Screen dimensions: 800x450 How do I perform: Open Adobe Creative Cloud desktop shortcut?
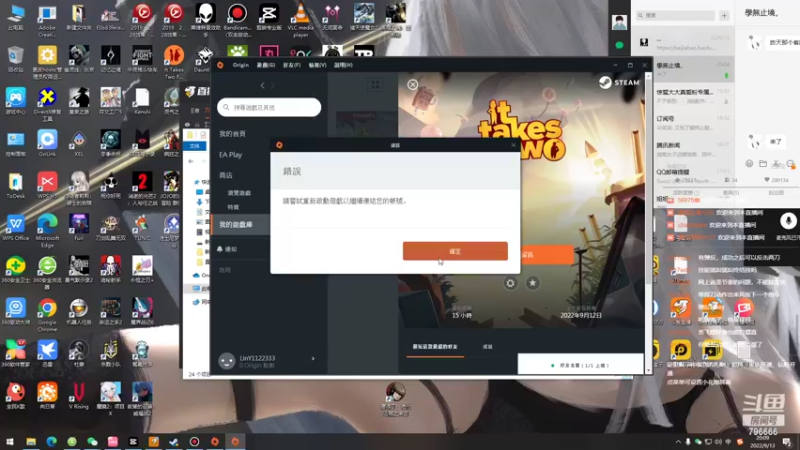pos(47,20)
